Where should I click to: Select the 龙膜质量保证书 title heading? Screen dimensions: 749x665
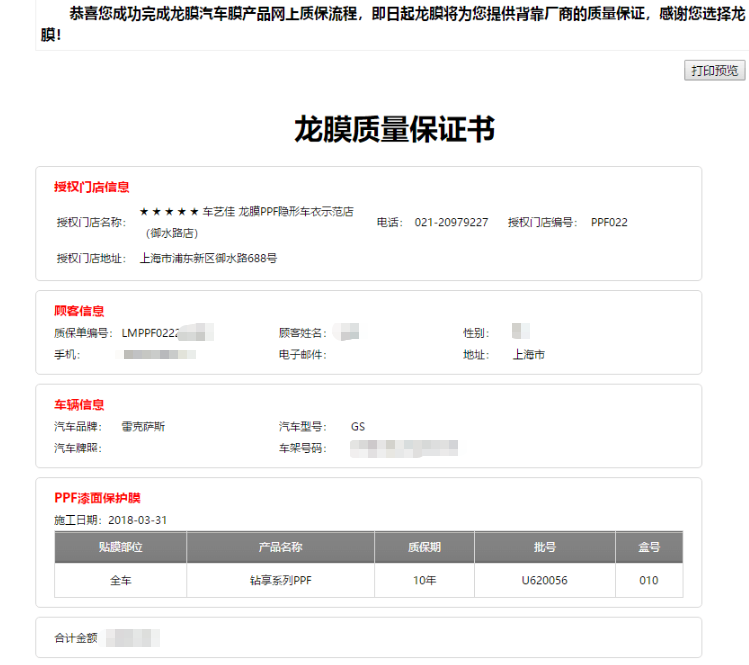coord(395,129)
